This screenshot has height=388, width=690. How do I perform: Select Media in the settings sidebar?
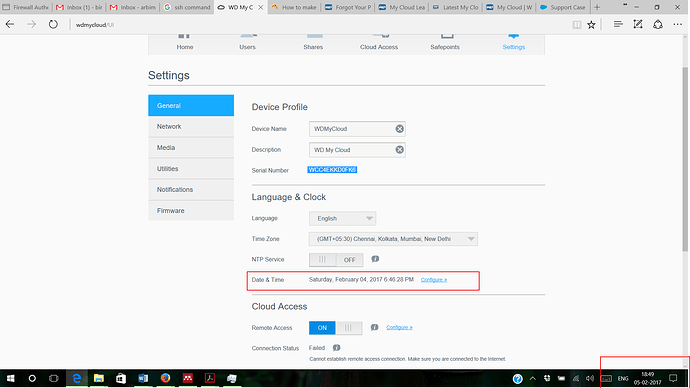pyautogui.click(x=191, y=148)
